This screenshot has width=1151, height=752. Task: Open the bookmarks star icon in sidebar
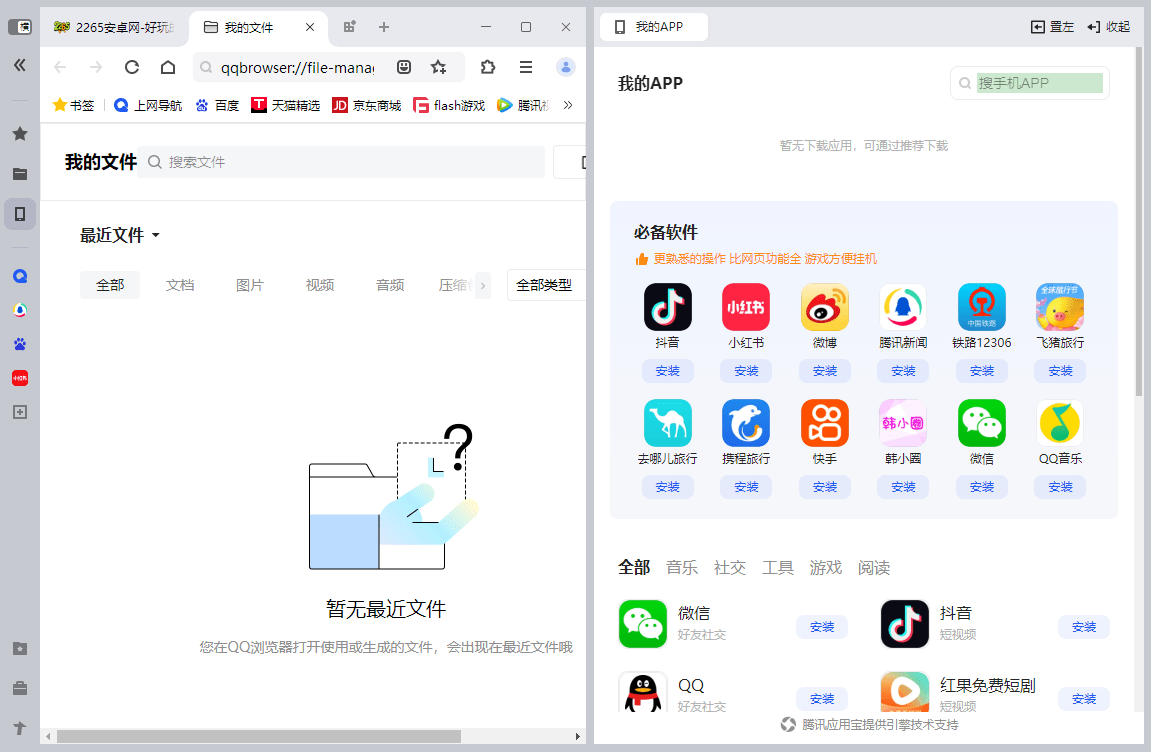(x=20, y=133)
